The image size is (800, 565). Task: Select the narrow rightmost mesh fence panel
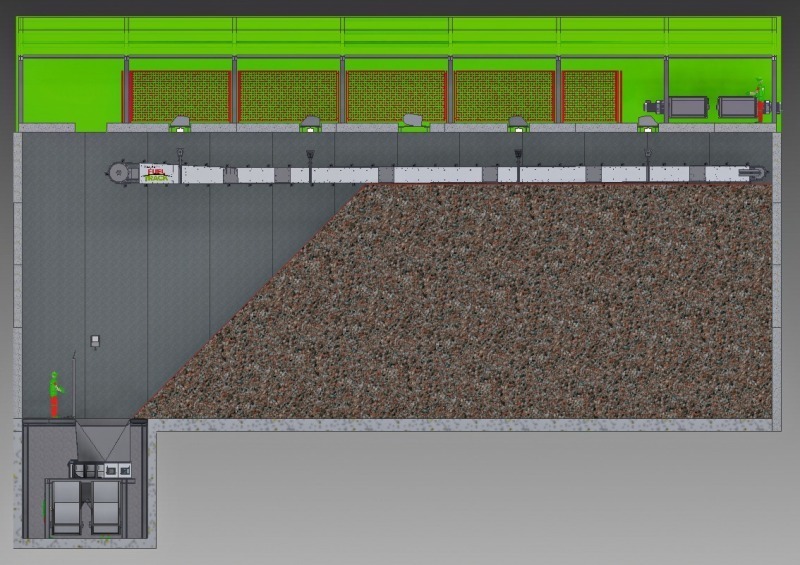[590, 95]
